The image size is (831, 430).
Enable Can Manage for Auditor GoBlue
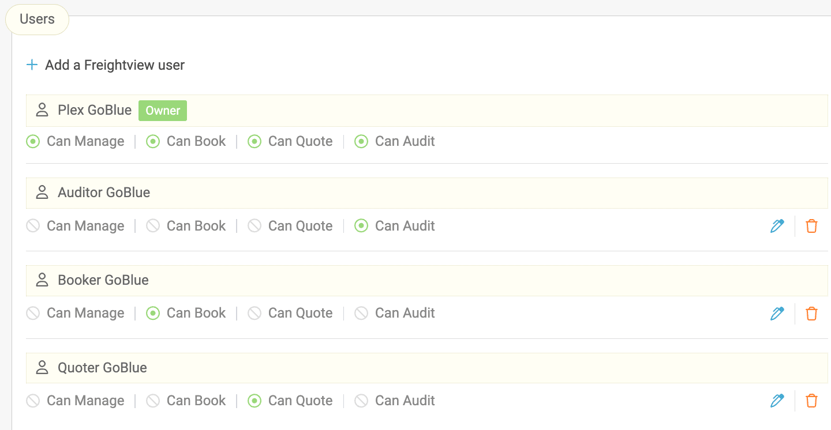click(34, 226)
